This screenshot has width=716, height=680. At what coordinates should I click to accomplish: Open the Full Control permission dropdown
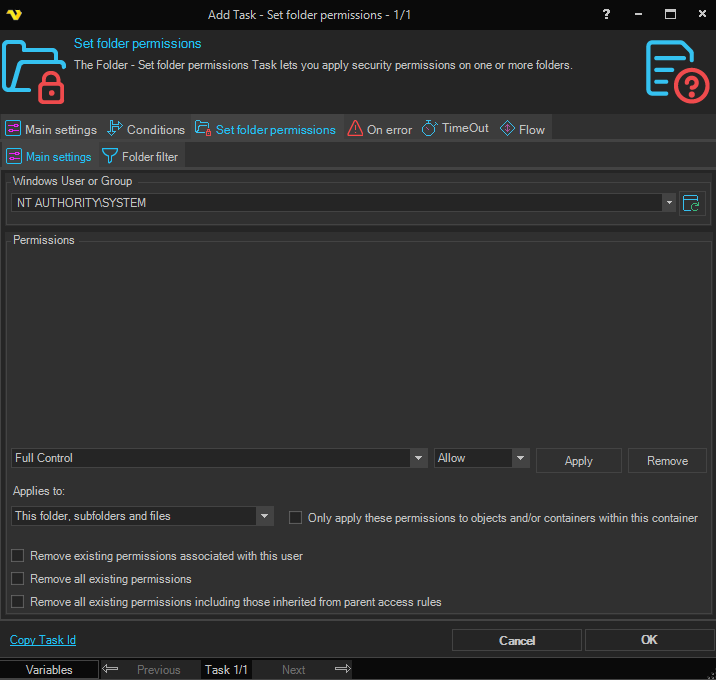419,458
